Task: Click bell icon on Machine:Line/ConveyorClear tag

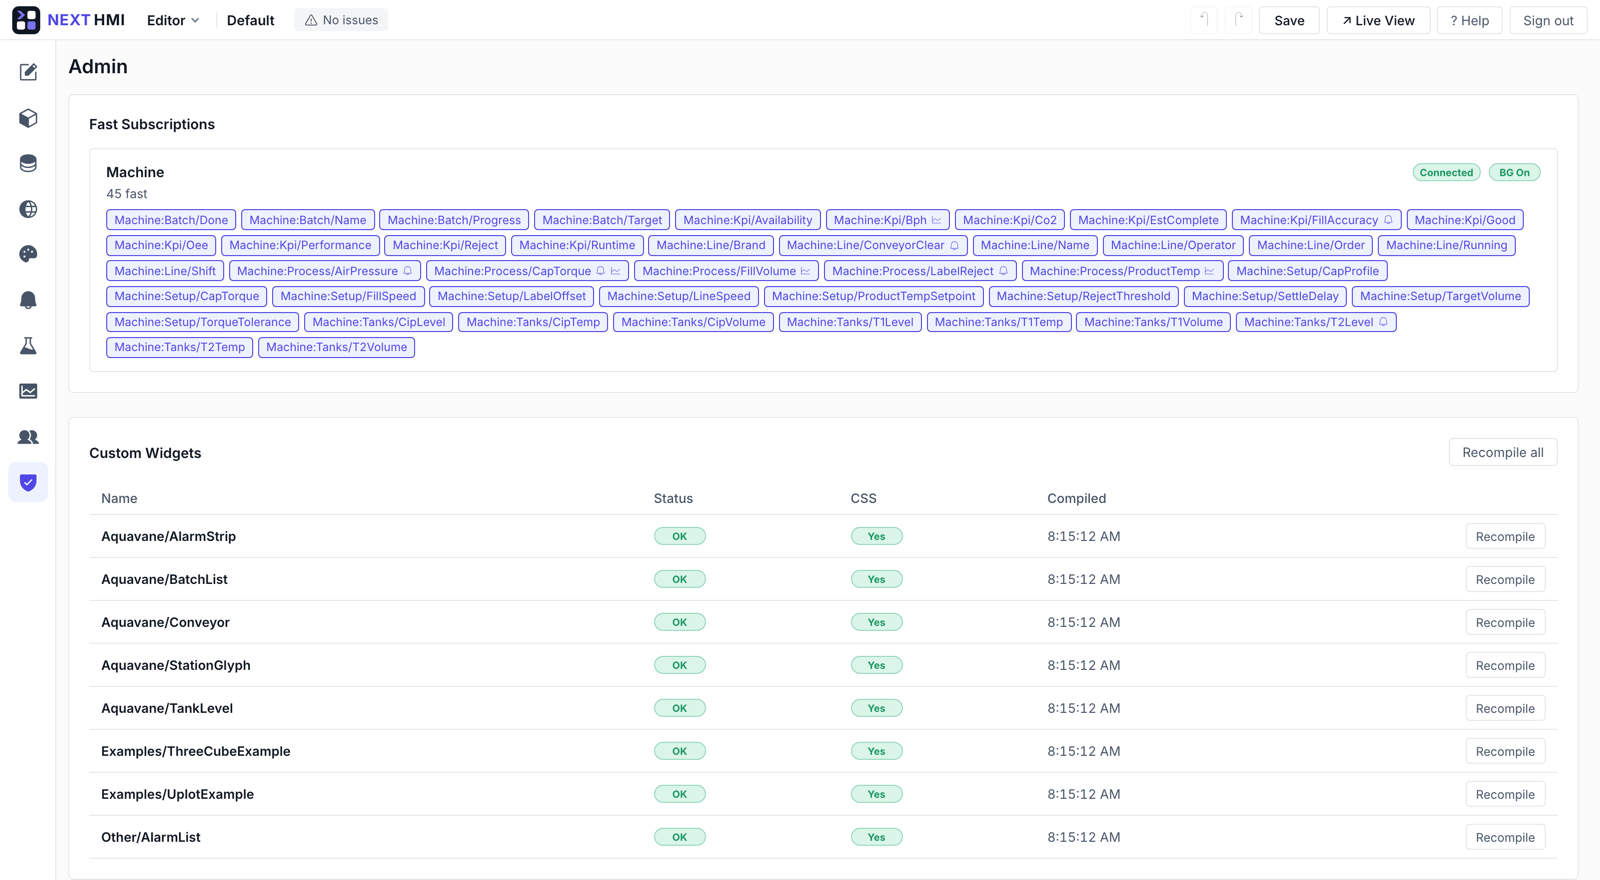Action: coord(954,245)
